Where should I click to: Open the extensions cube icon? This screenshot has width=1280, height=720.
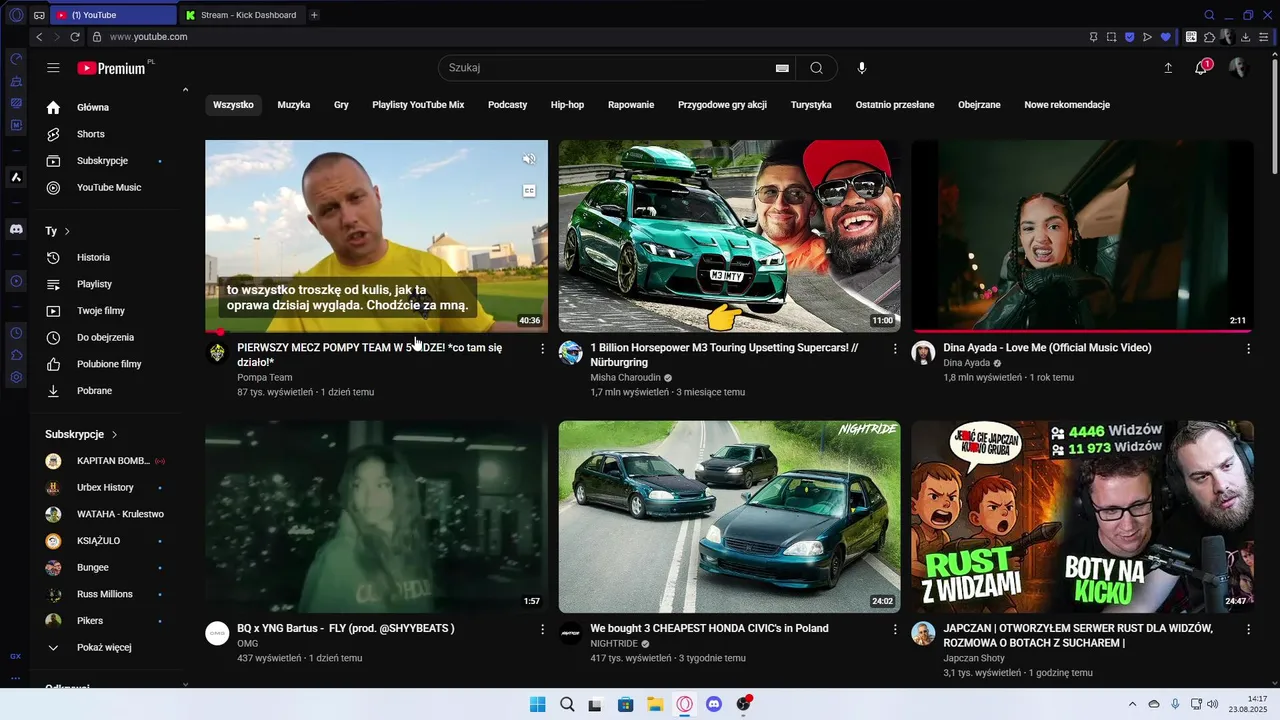click(x=1209, y=37)
